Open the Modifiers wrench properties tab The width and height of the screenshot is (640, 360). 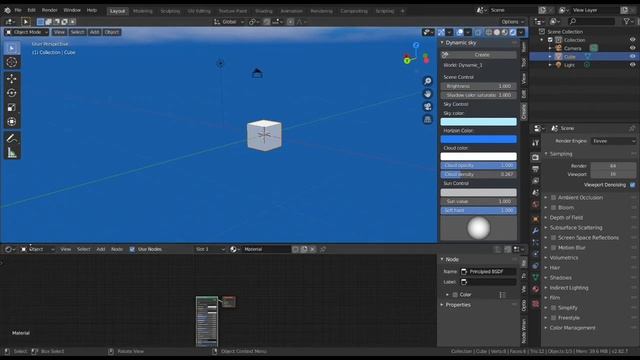536,231
